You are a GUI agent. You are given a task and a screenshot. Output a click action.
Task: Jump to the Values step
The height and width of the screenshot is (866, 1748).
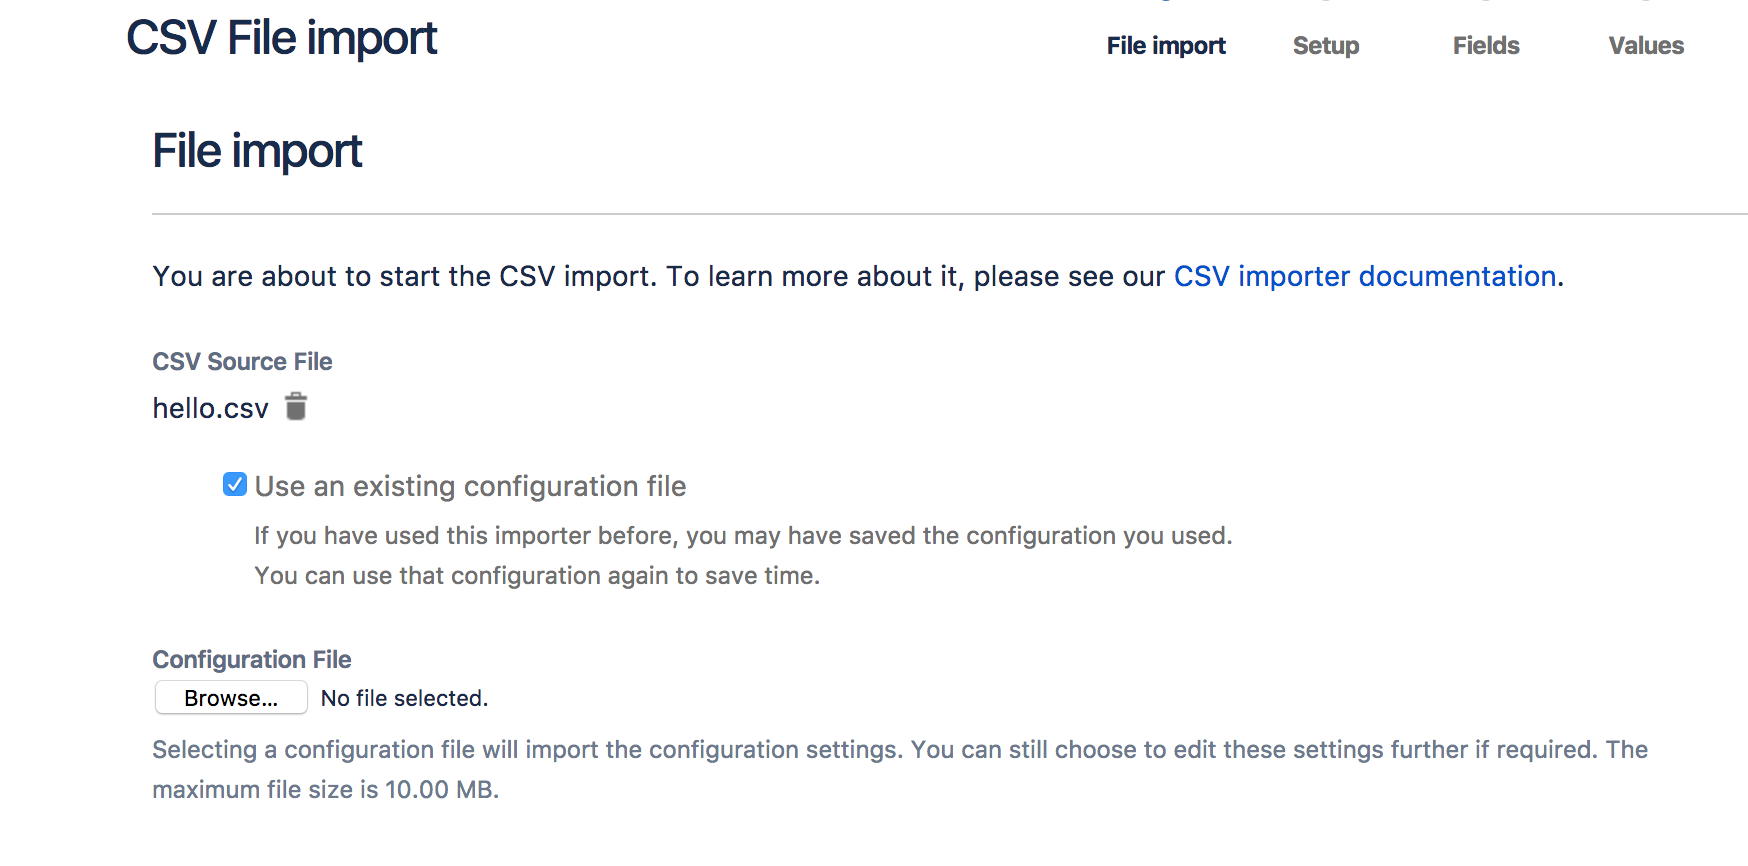[1646, 45]
